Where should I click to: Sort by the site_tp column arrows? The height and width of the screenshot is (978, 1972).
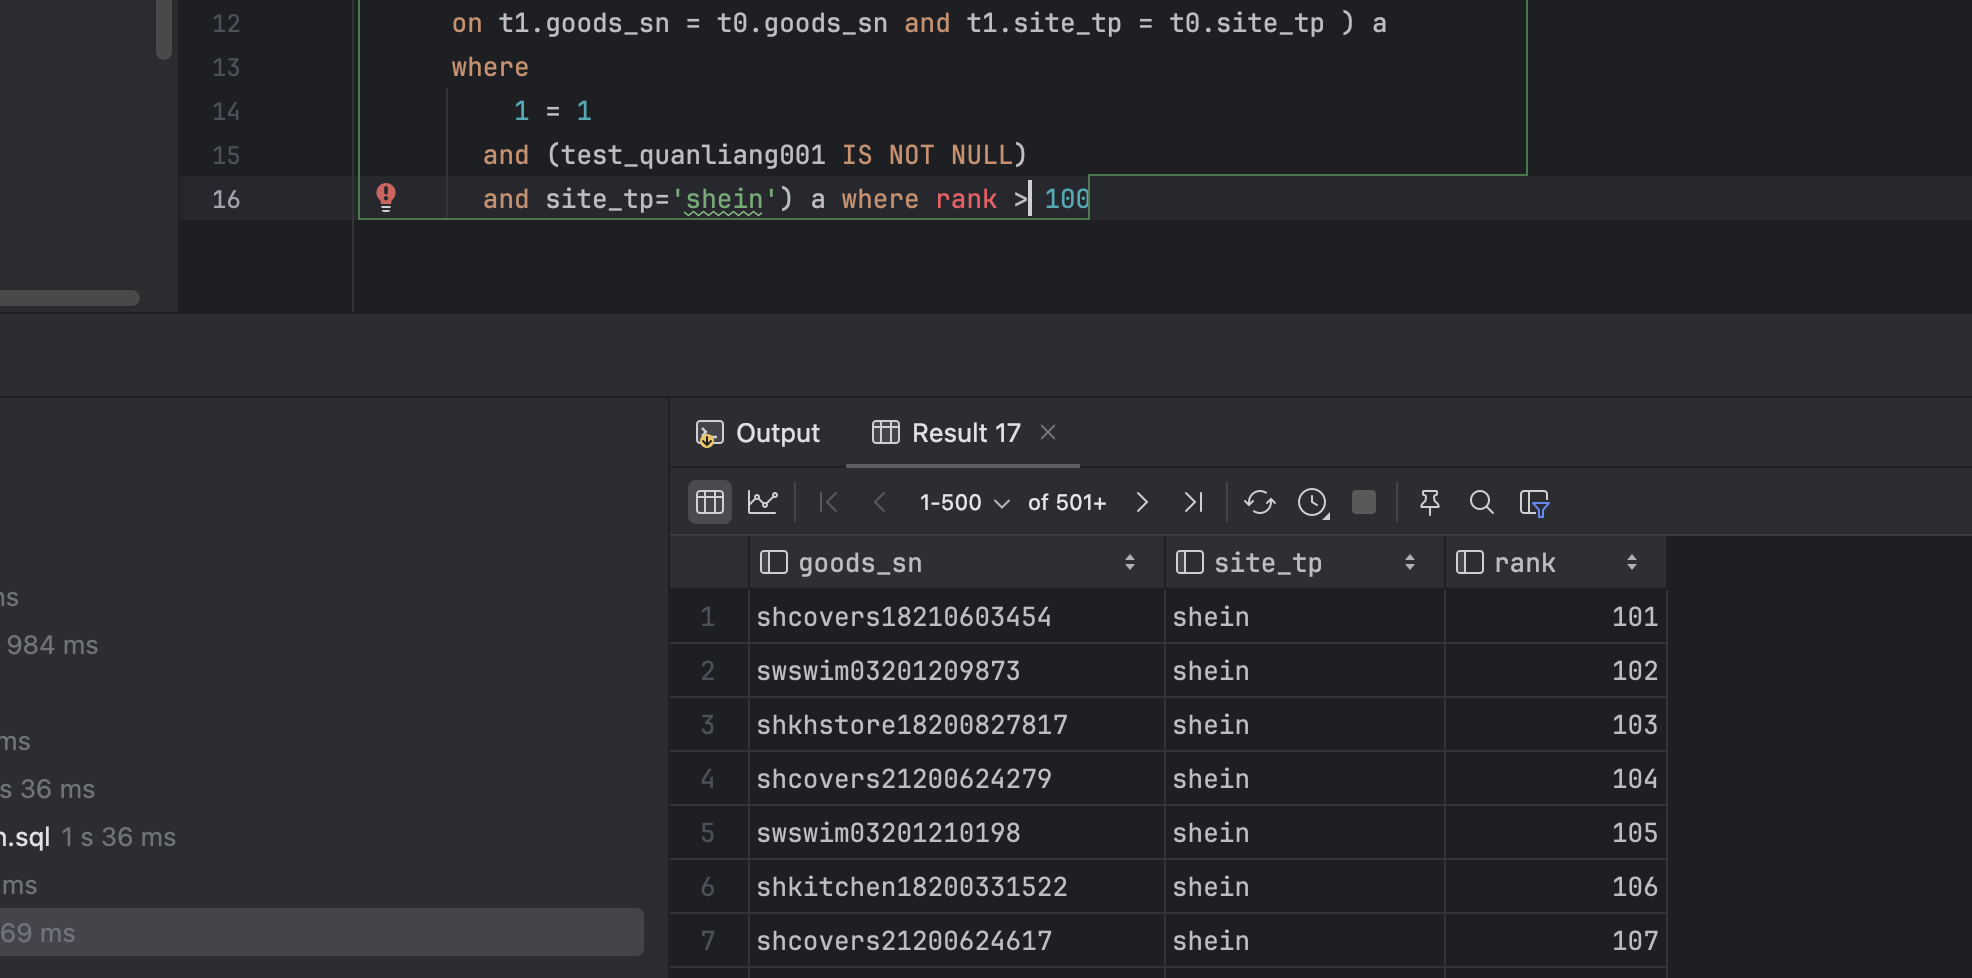point(1410,563)
